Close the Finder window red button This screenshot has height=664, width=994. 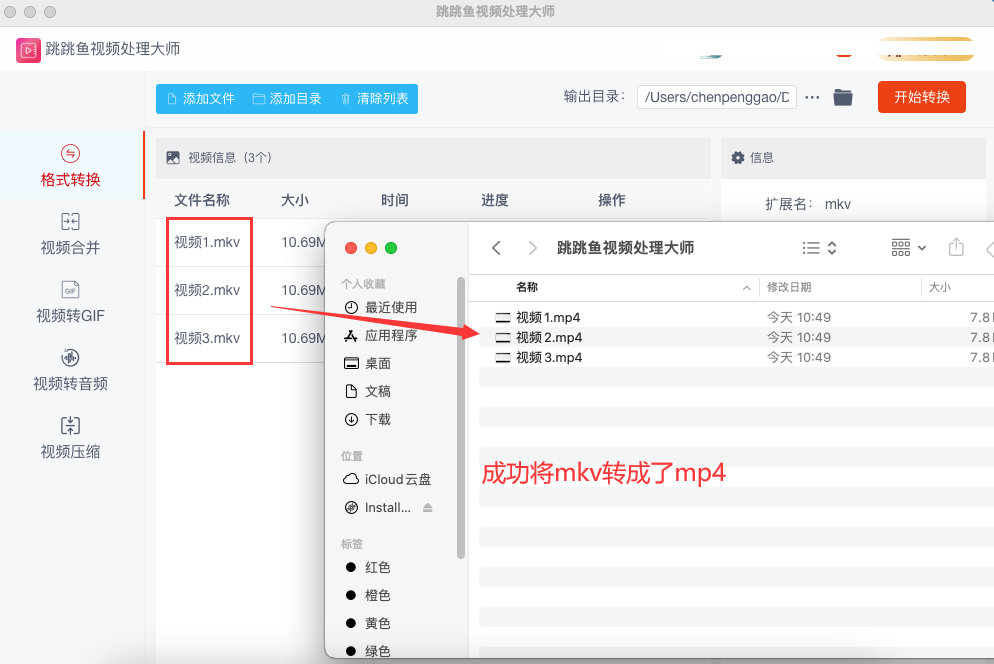point(351,248)
